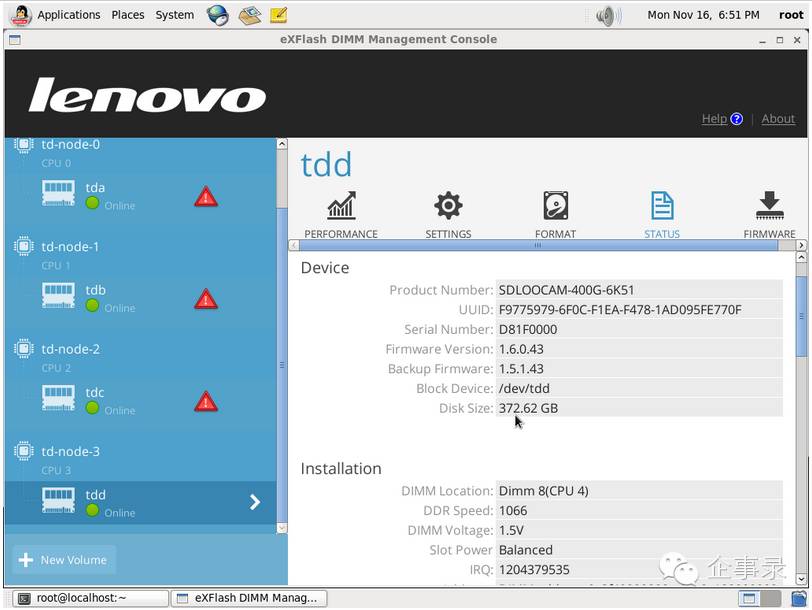Open the mail launcher icon in top panel
The width and height of the screenshot is (812, 610).
249,15
